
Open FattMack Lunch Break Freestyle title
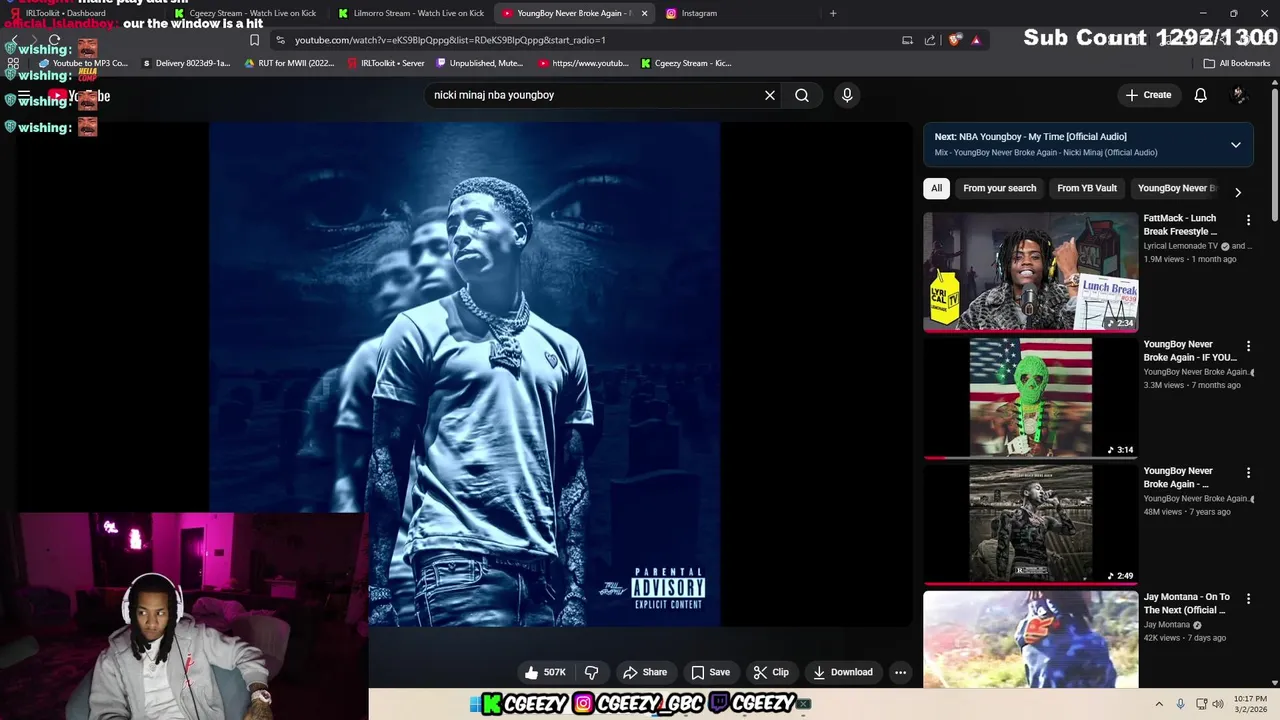(x=1181, y=225)
